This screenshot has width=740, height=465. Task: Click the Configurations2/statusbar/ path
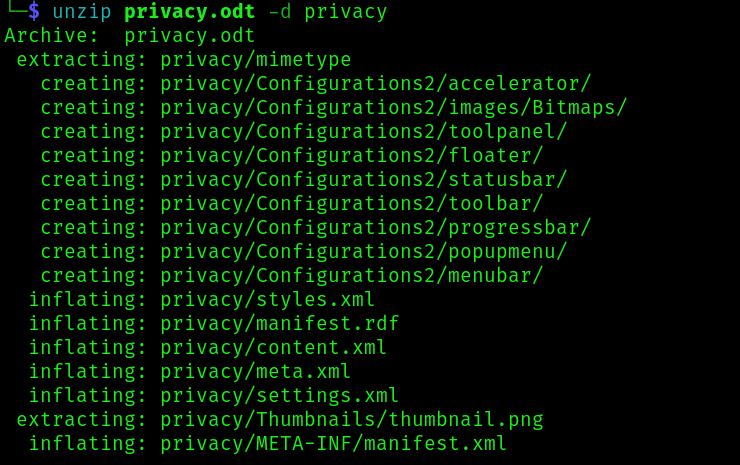(363, 180)
